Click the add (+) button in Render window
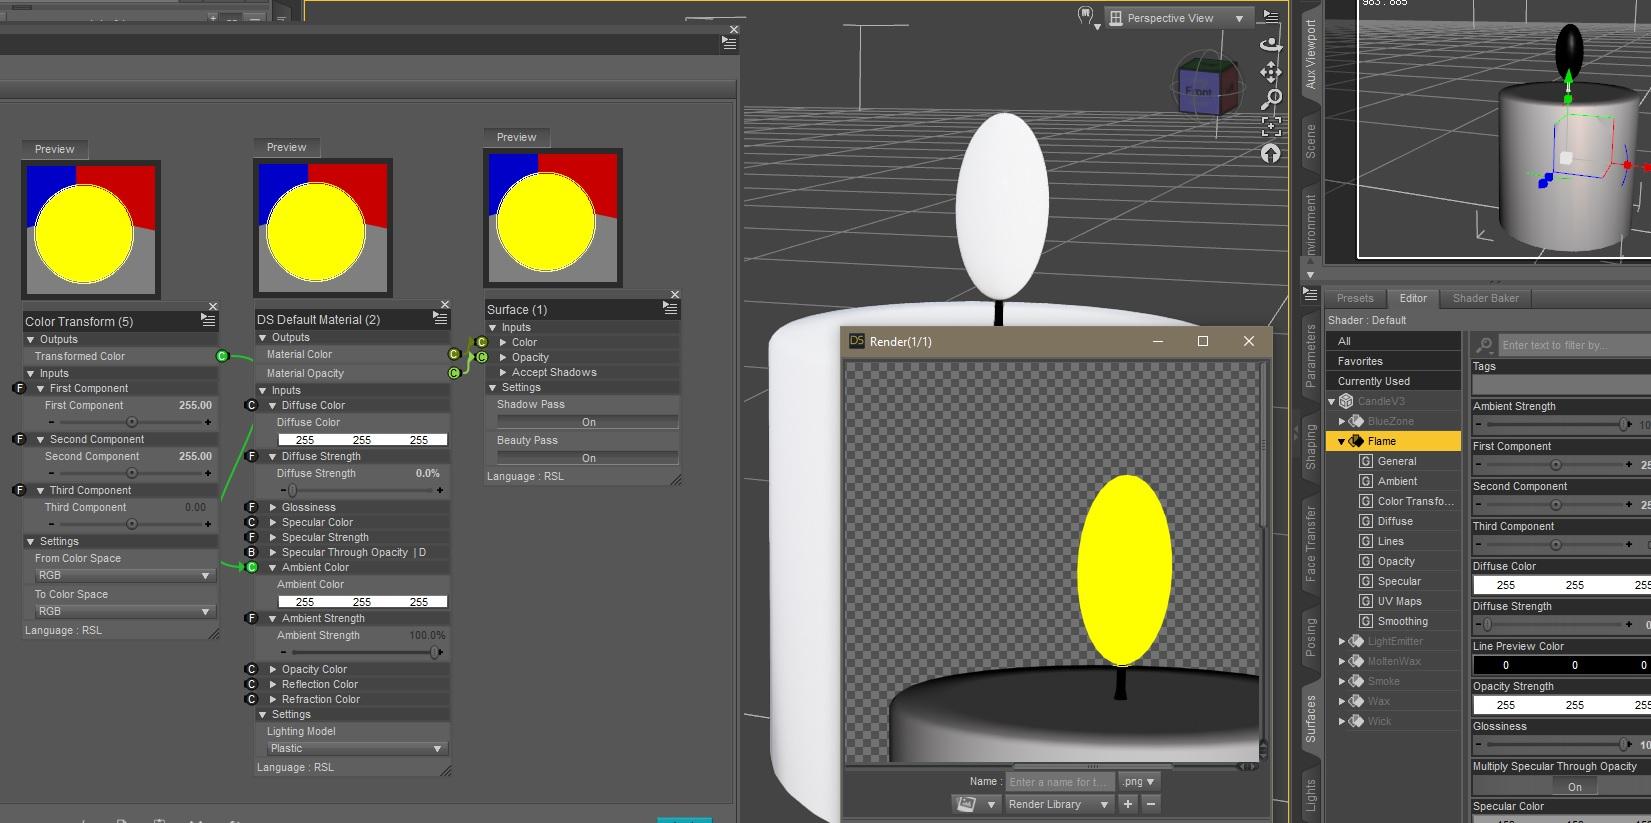1651x823 pixels. click(x=1128, y=804)
